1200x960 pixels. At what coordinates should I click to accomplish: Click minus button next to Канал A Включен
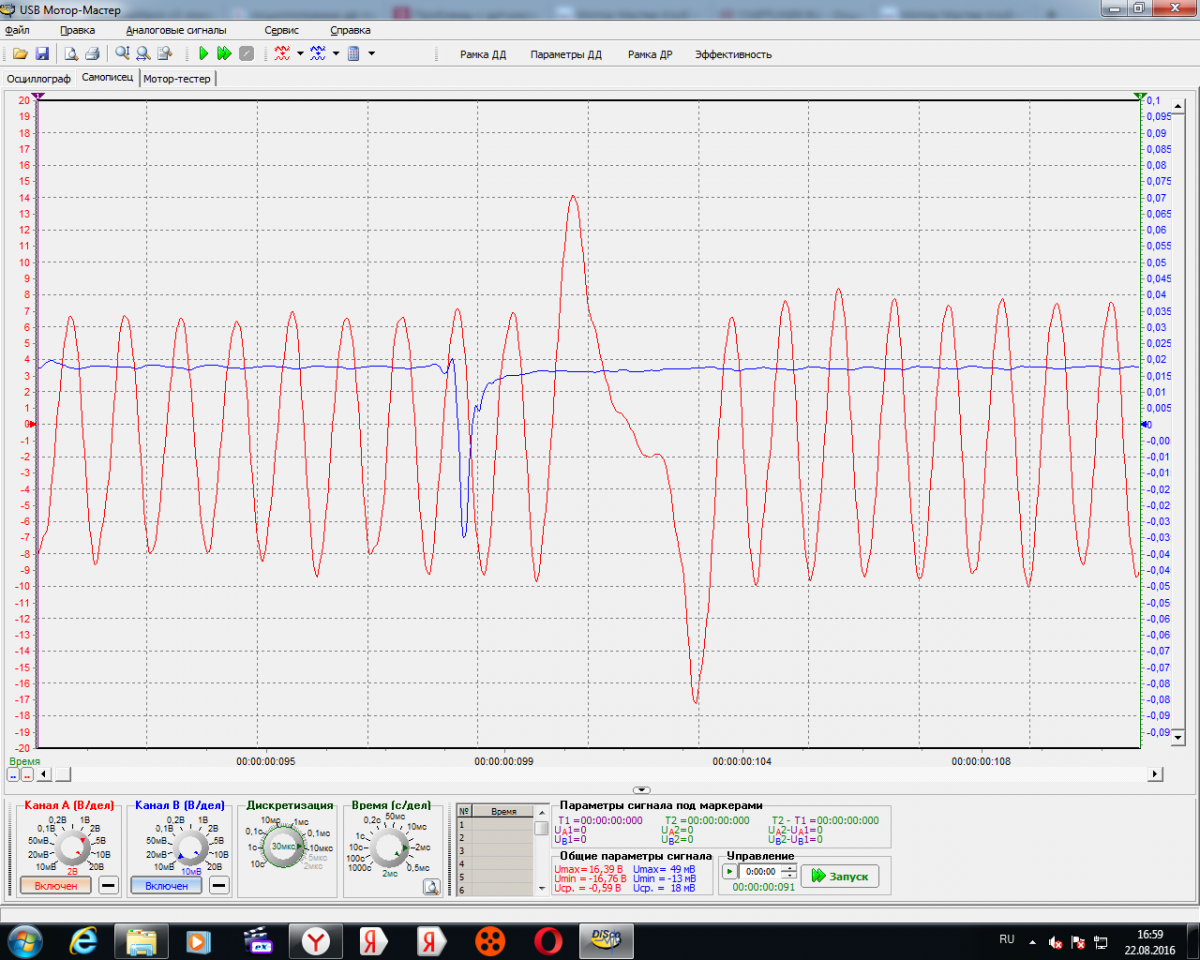pyautogui.click(x=108, y=885)
